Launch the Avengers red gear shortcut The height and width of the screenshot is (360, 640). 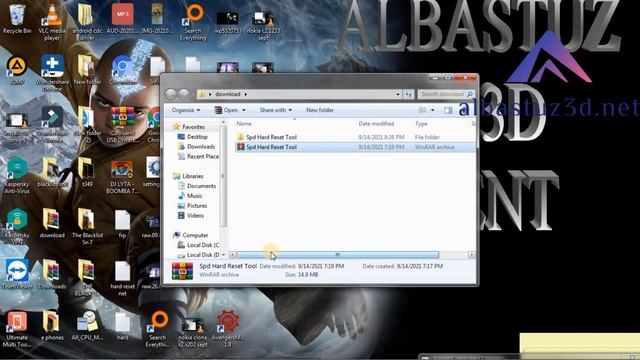(228, 329)
